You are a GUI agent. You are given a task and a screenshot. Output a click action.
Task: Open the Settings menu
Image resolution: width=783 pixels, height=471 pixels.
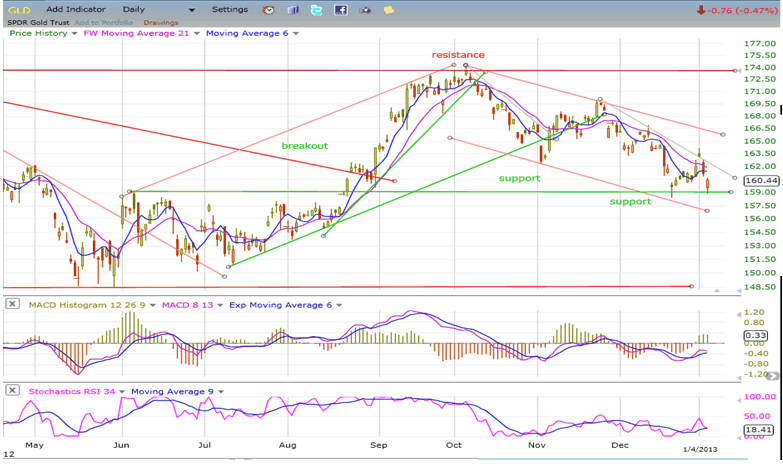(230, 9)
